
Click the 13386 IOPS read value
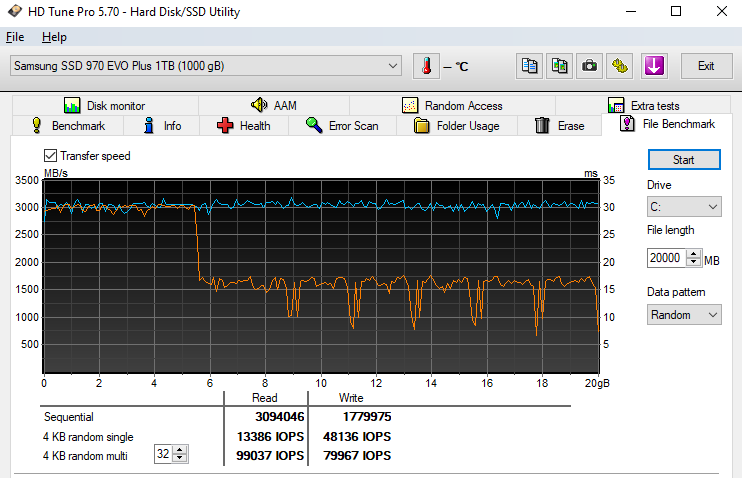click(271, 436)
